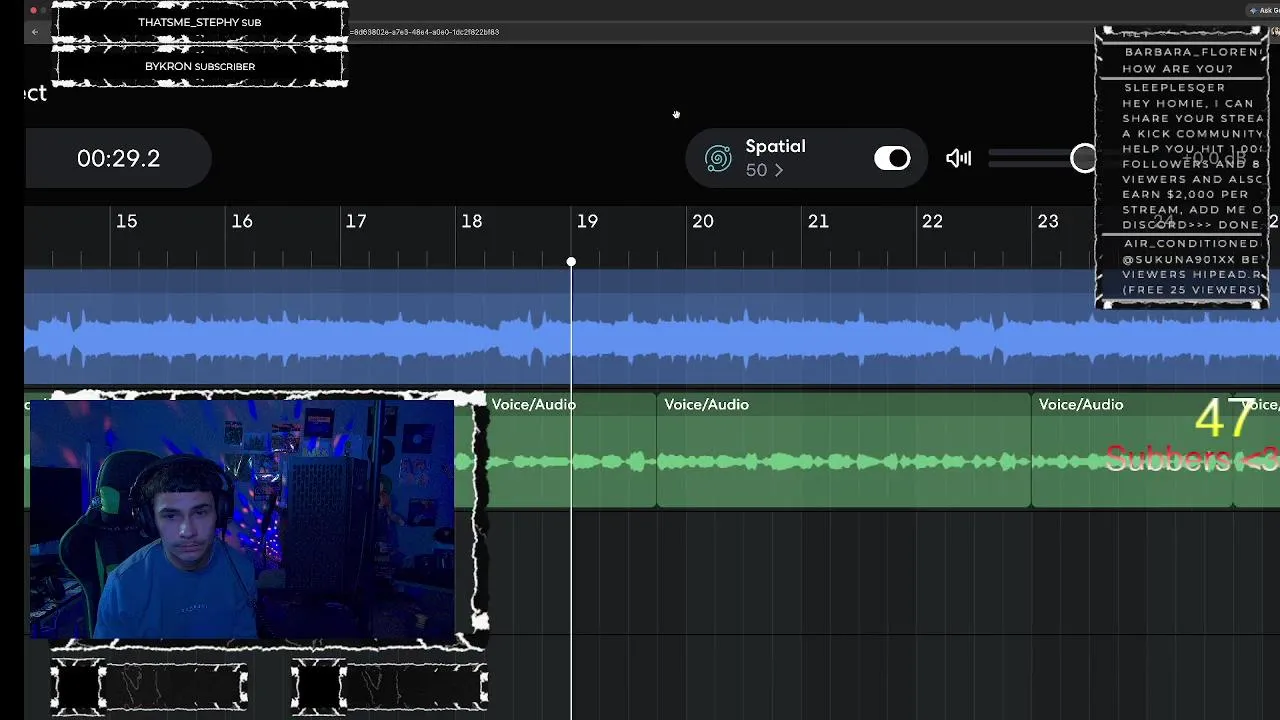Open the Spatial 50 amount chevron

pyautogui.click(x=779, y=170)
